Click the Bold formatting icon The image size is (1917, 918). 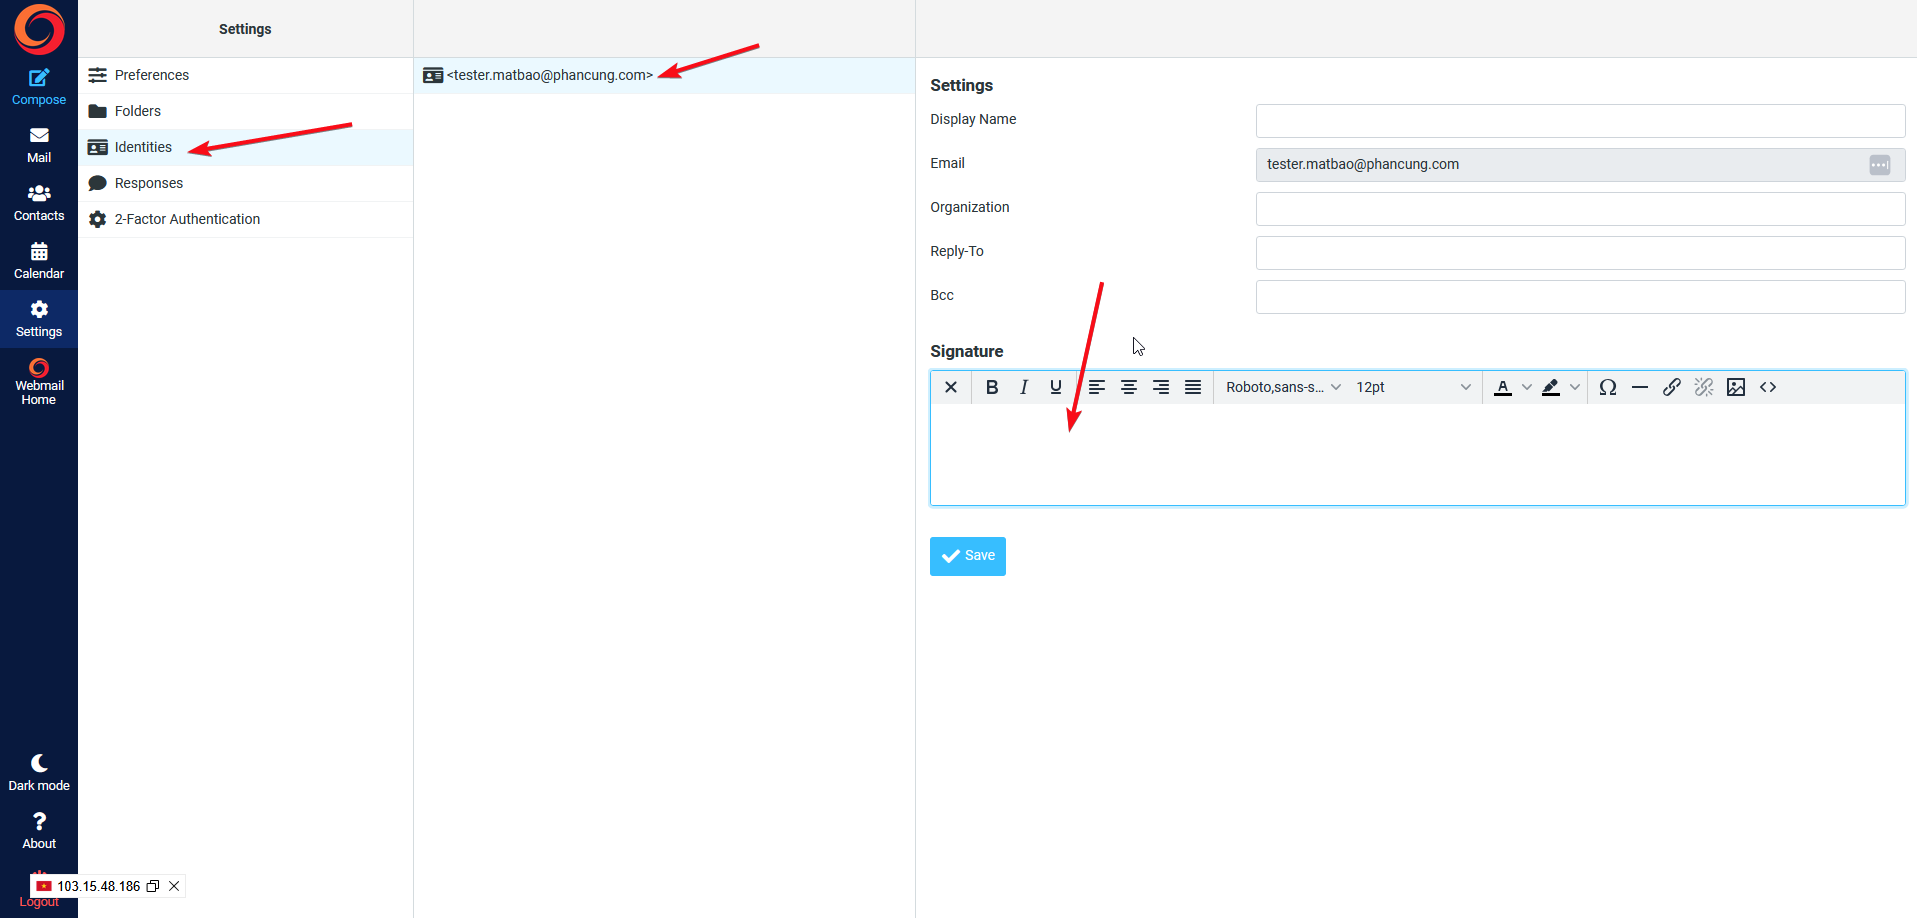[x=991, y=387]
